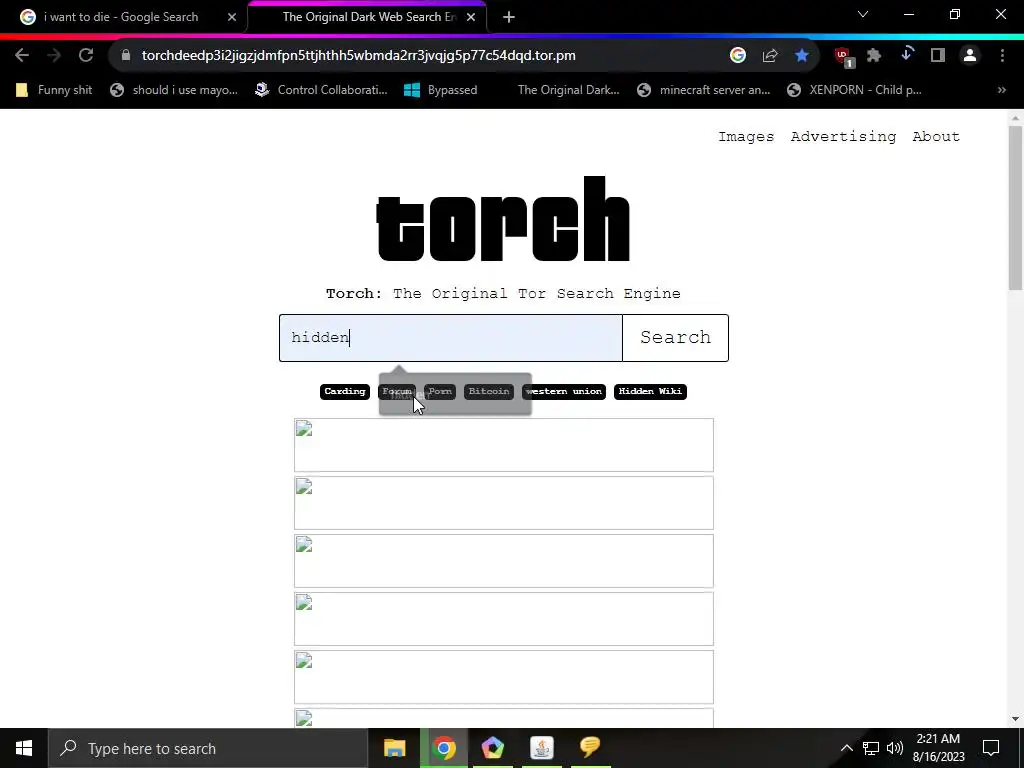Open the Java coffee-cup taskbar app

(x=541, y=748)
